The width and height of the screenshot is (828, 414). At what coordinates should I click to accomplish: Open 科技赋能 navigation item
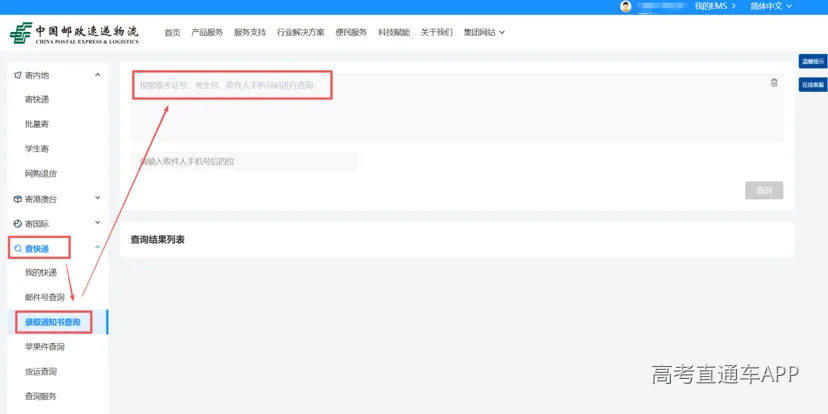tap(394, 32)
